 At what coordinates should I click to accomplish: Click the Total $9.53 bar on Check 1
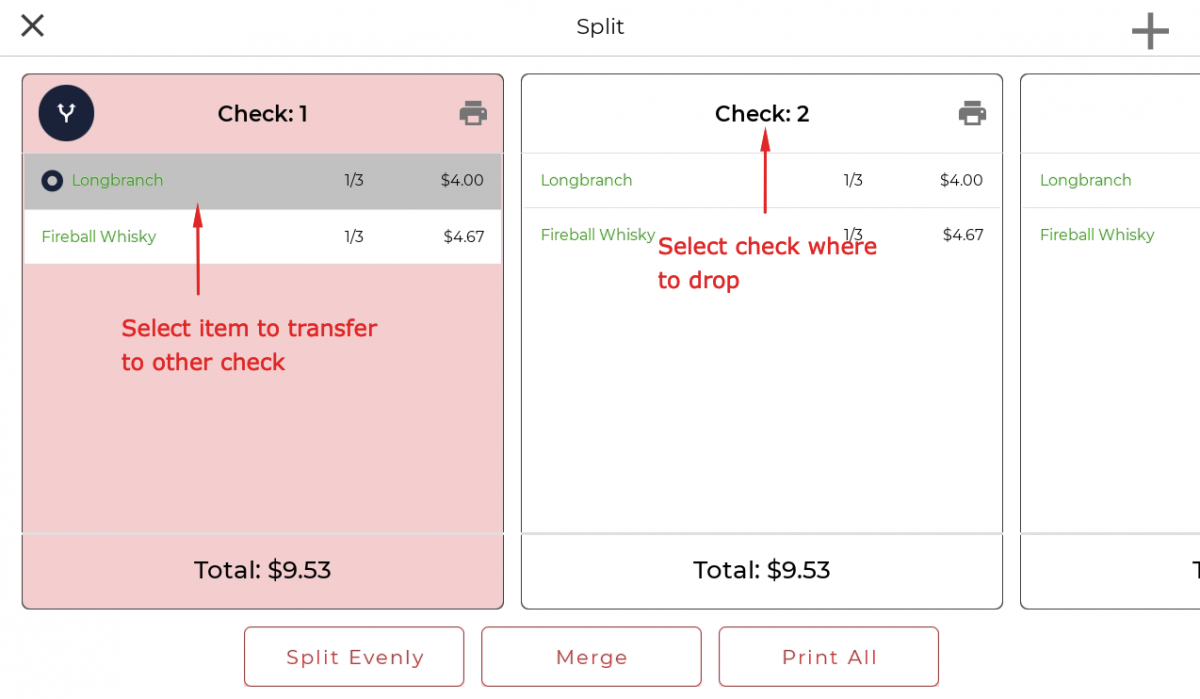click(x=261, y=570)
